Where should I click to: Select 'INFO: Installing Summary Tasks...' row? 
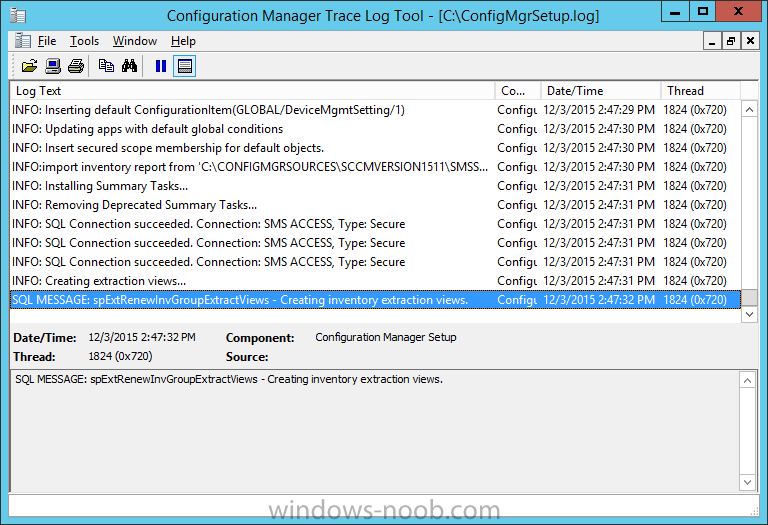375,186
